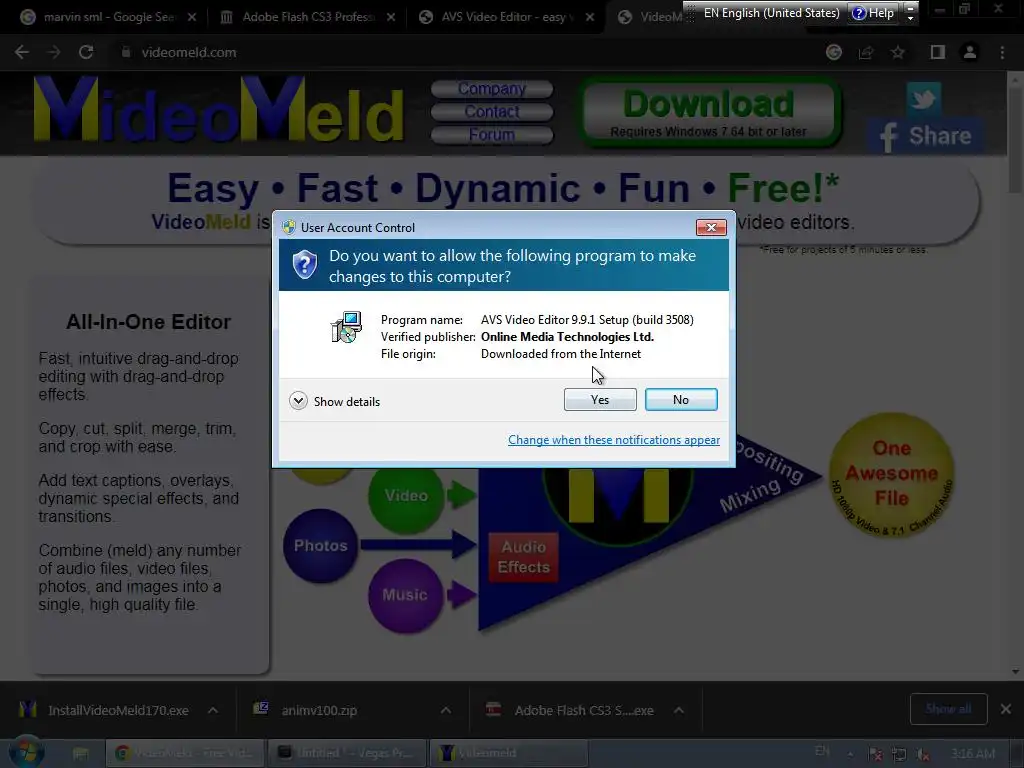The width and height of the screenshot is (1024, 768).
Task: Click No in the User Account Control dialog
Action: (x=680, y=400)
